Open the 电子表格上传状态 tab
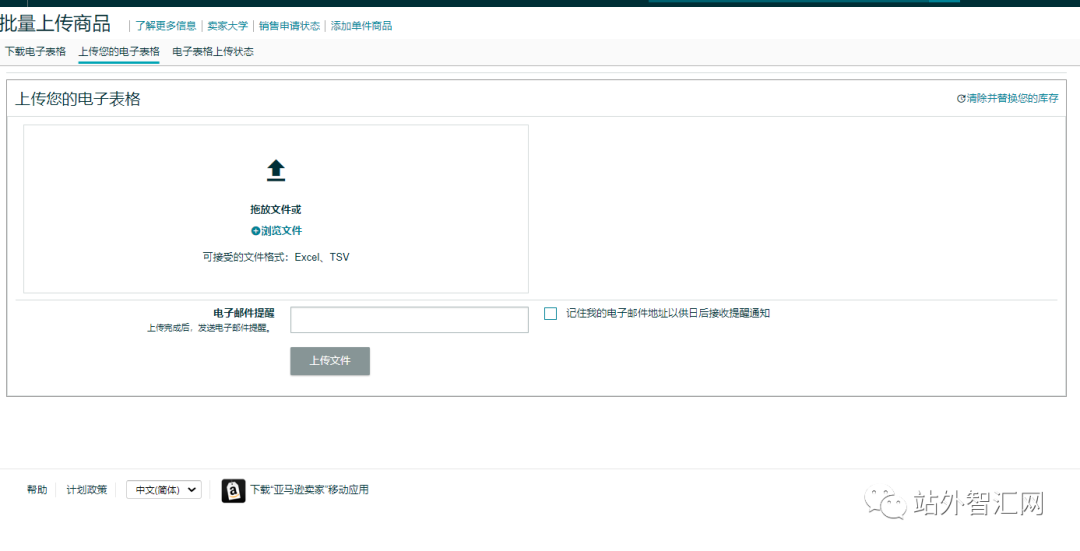 pyautogui.click(x=213, y=52)
